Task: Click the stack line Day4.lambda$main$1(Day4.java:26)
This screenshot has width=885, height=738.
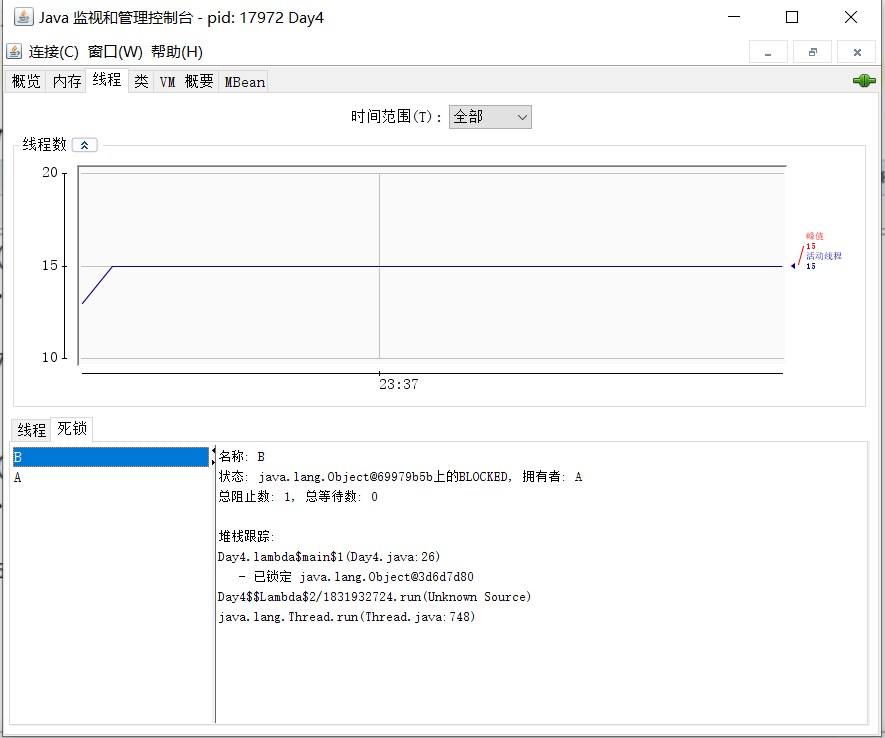Action: point(328,557)
